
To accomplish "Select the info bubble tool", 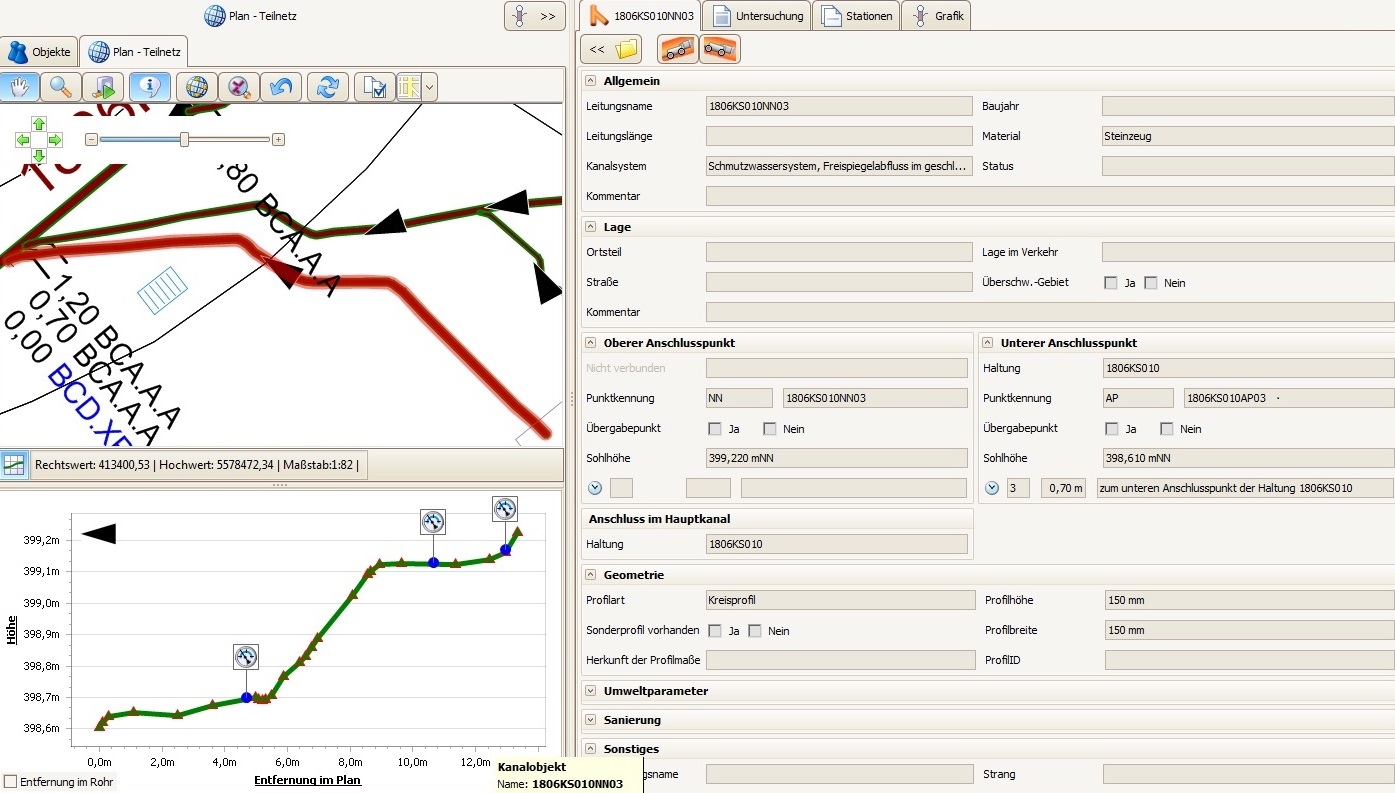I will click(149, 87).
